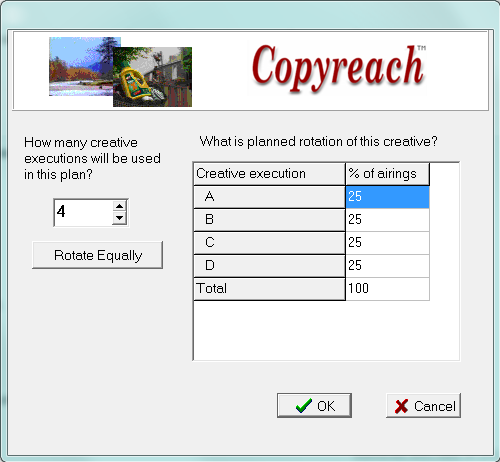Select the % of airings cell for D
Image resolution: width=500 pixels, height=462 pixels.
click(x=387, y=266)
